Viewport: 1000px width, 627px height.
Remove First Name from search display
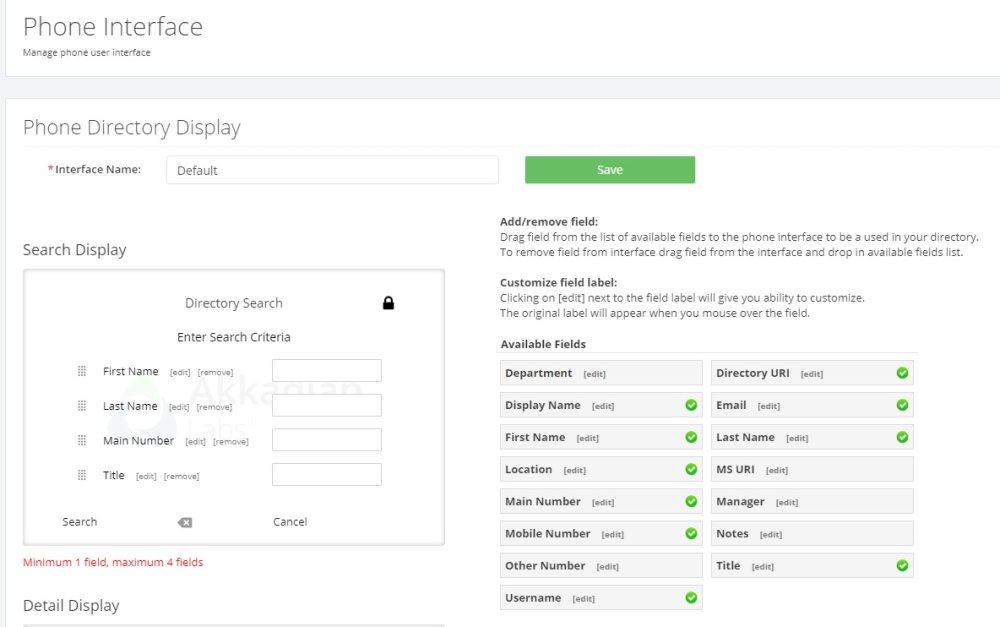(216, 373)
